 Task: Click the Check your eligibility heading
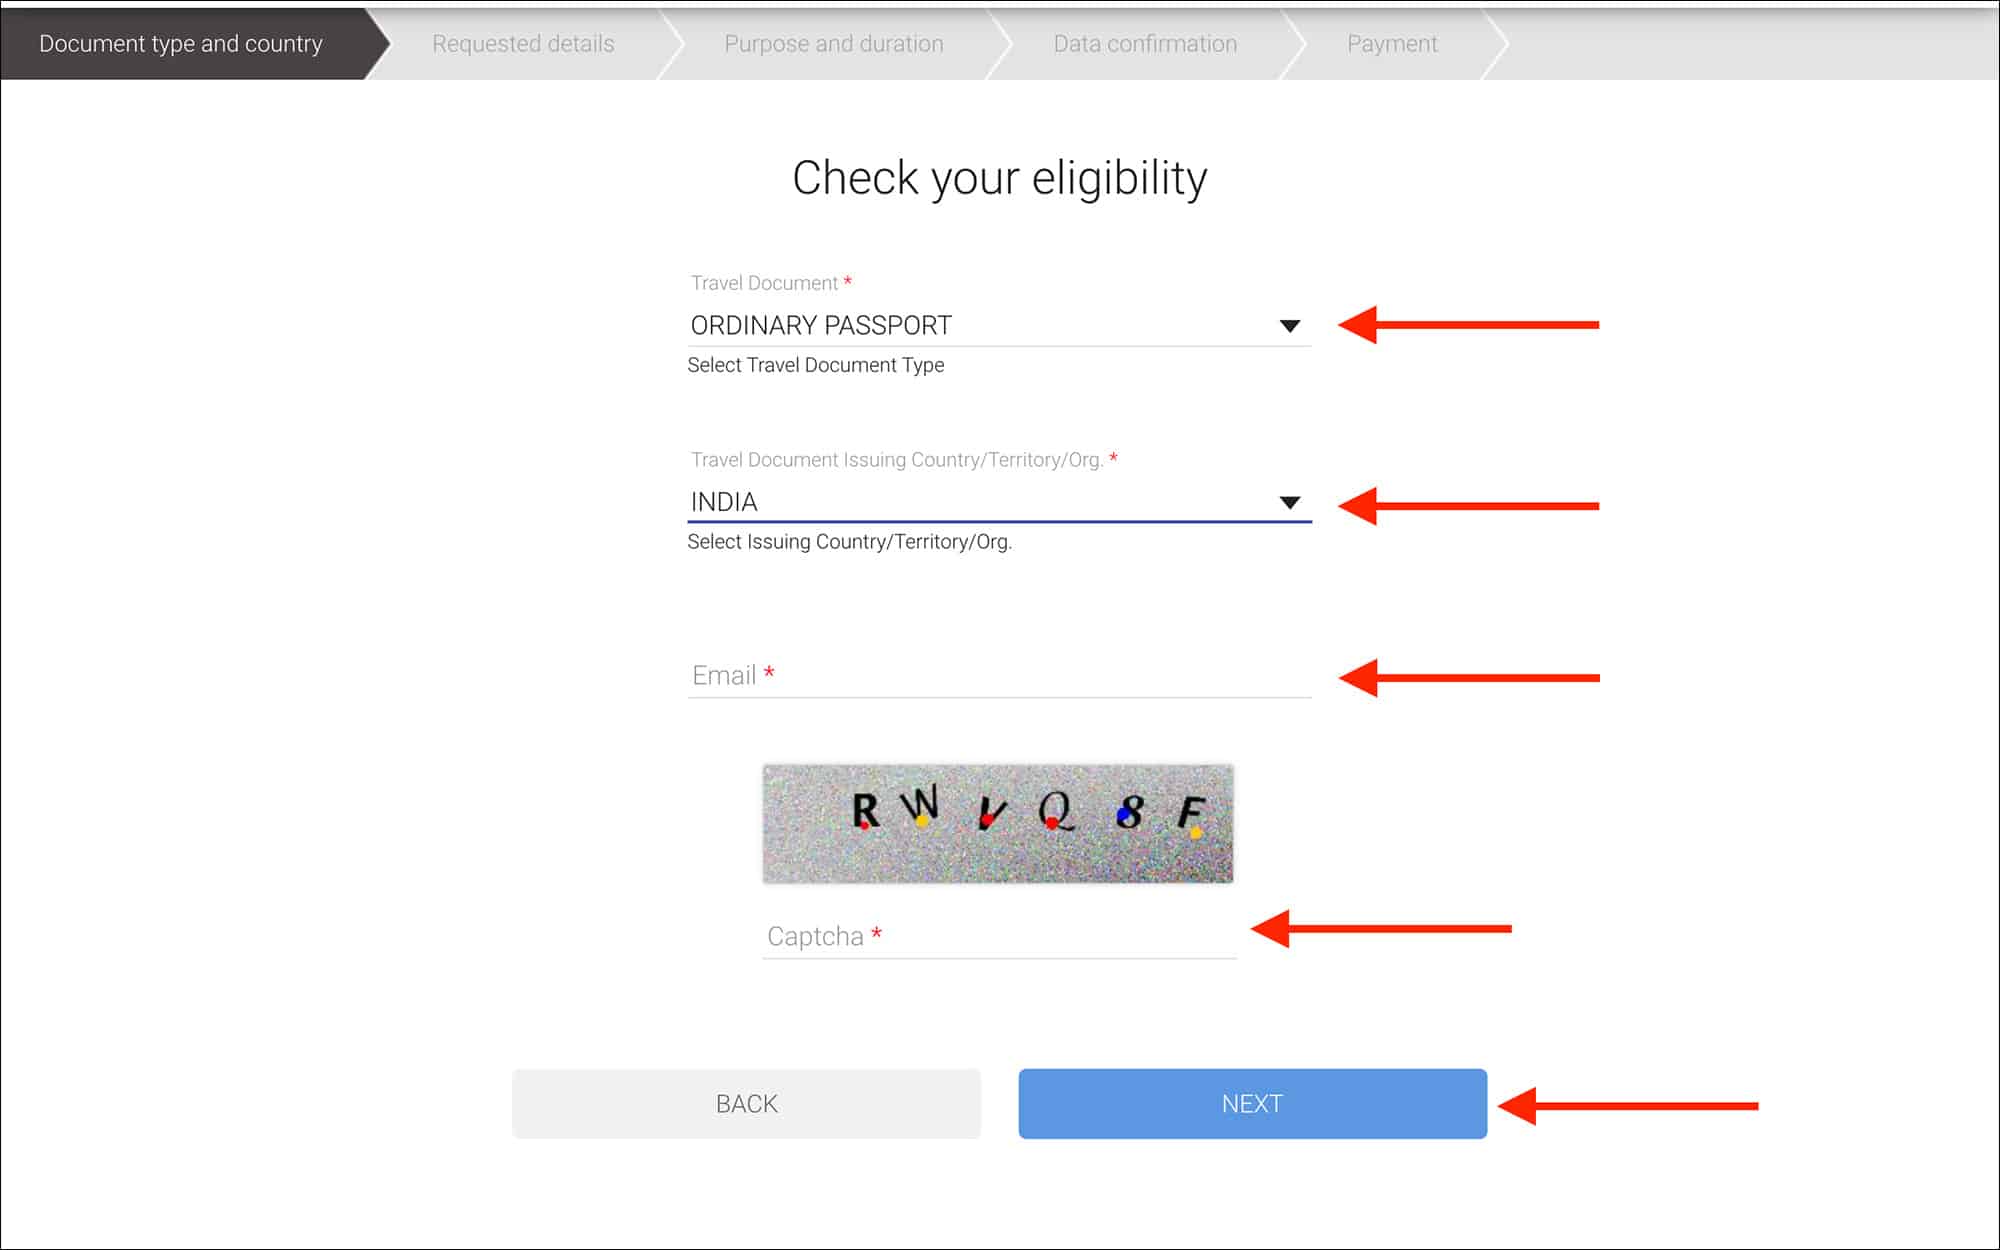tap(1000, 179)
